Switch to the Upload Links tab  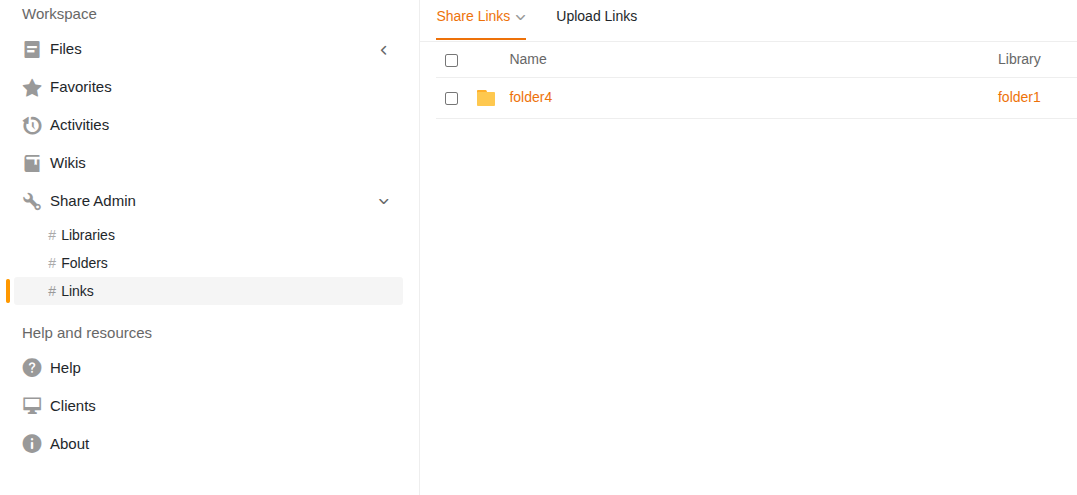(x=596, y=16)
